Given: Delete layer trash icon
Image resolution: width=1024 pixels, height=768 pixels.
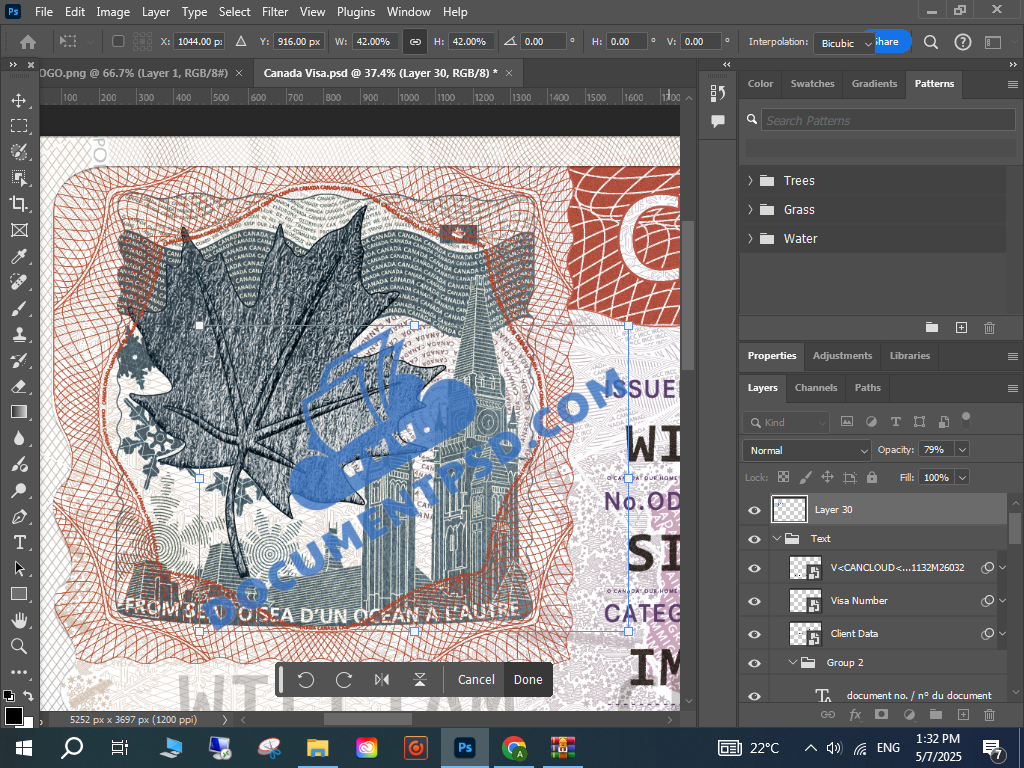Looking at the screenshot, I should (989, 715).
